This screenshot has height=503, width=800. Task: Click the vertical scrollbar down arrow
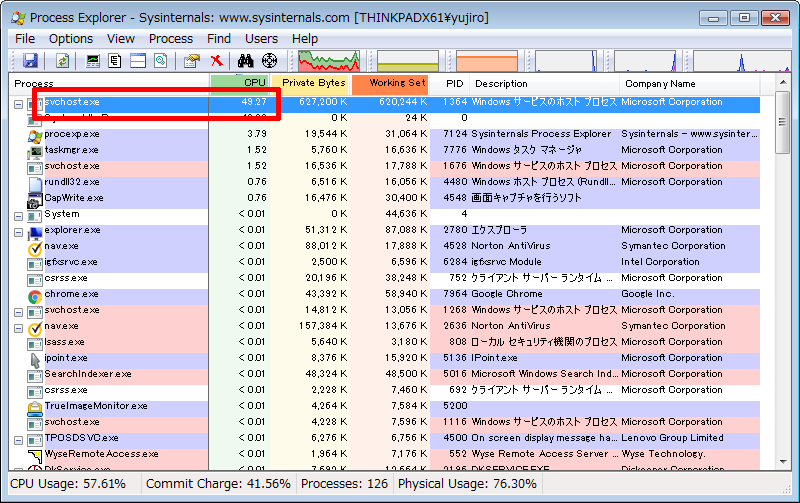[x=783, y=462]
